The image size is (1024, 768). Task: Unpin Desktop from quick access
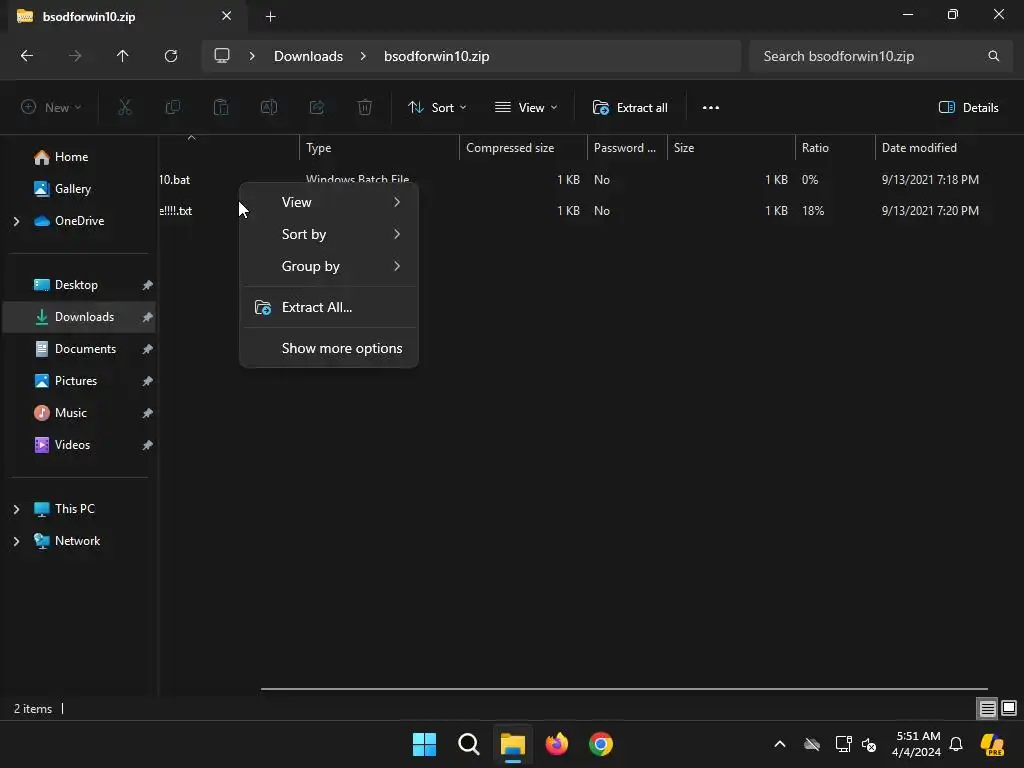(148, 285)
